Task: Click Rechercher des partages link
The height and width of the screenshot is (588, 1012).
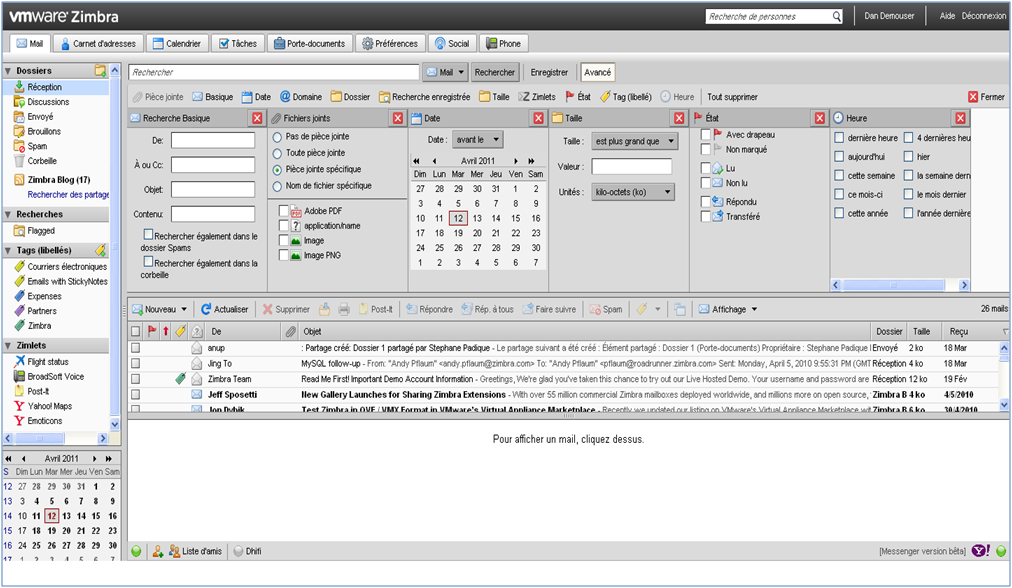Action: 68,195
